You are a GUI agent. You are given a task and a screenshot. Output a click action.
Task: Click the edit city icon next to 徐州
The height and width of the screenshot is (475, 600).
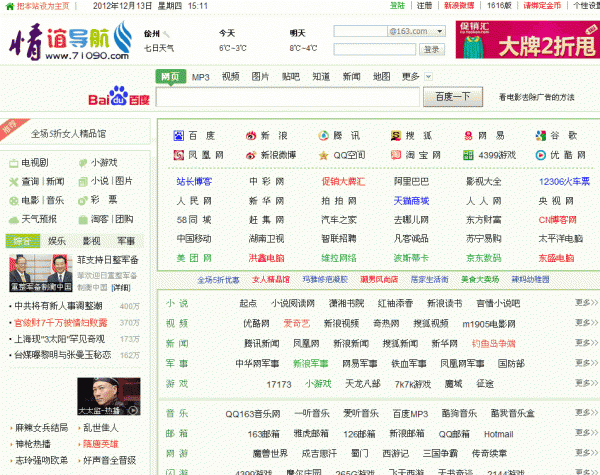pos(166,34)
